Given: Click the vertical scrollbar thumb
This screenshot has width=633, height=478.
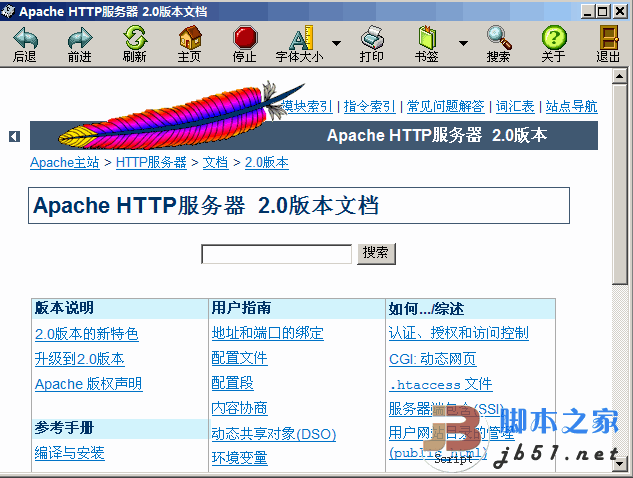Looking at the screenshot, I should pos(619,184).
